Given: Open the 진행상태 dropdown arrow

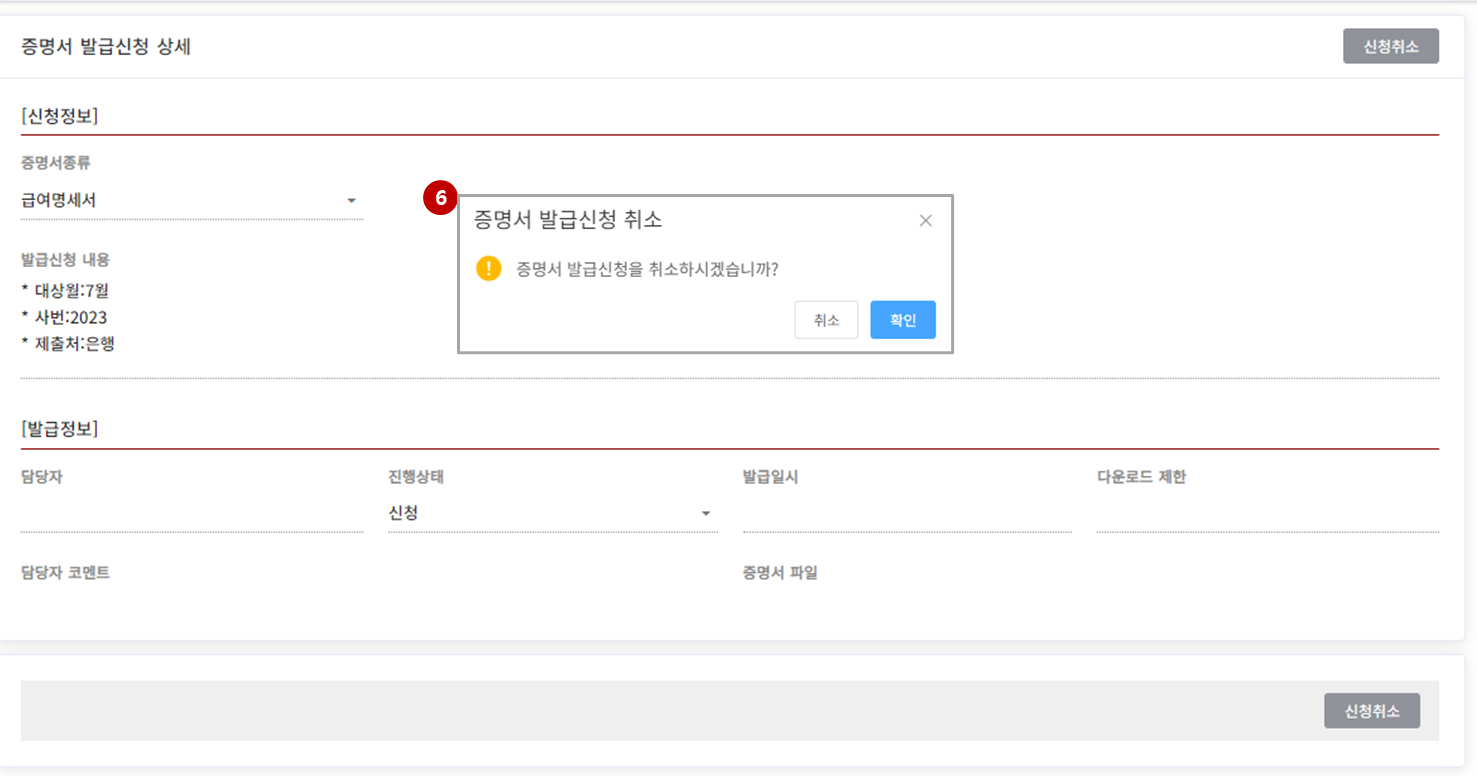Looking at the screenshot, I should pos(706,514).
